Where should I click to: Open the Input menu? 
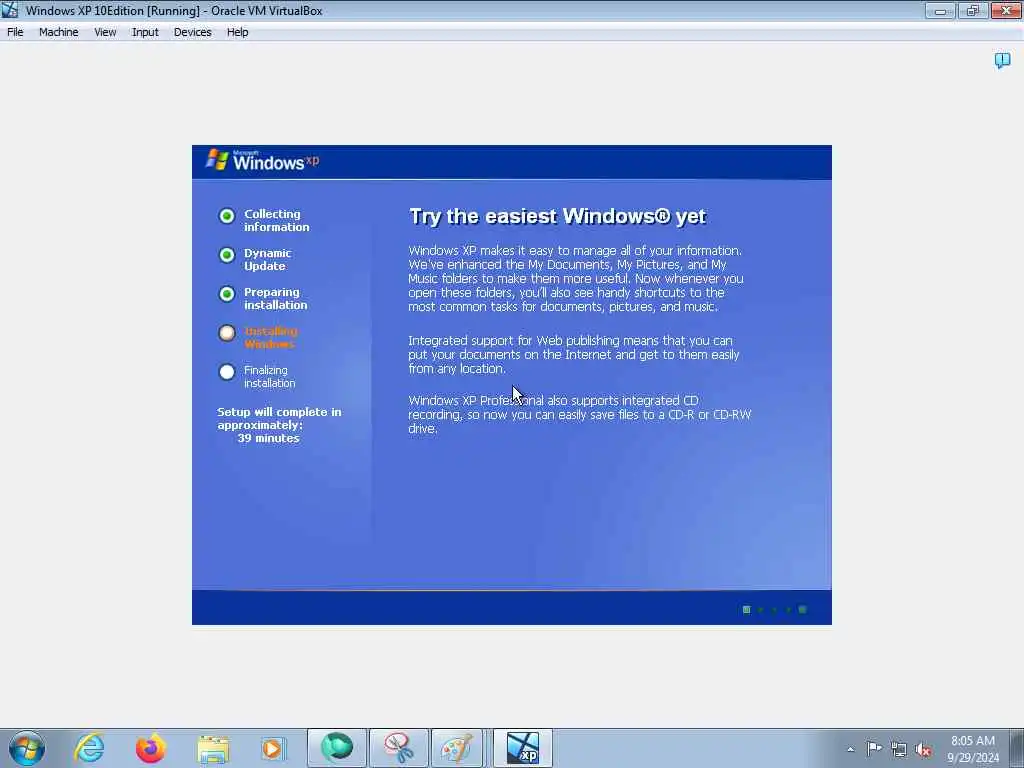click(x=145, y=32)
